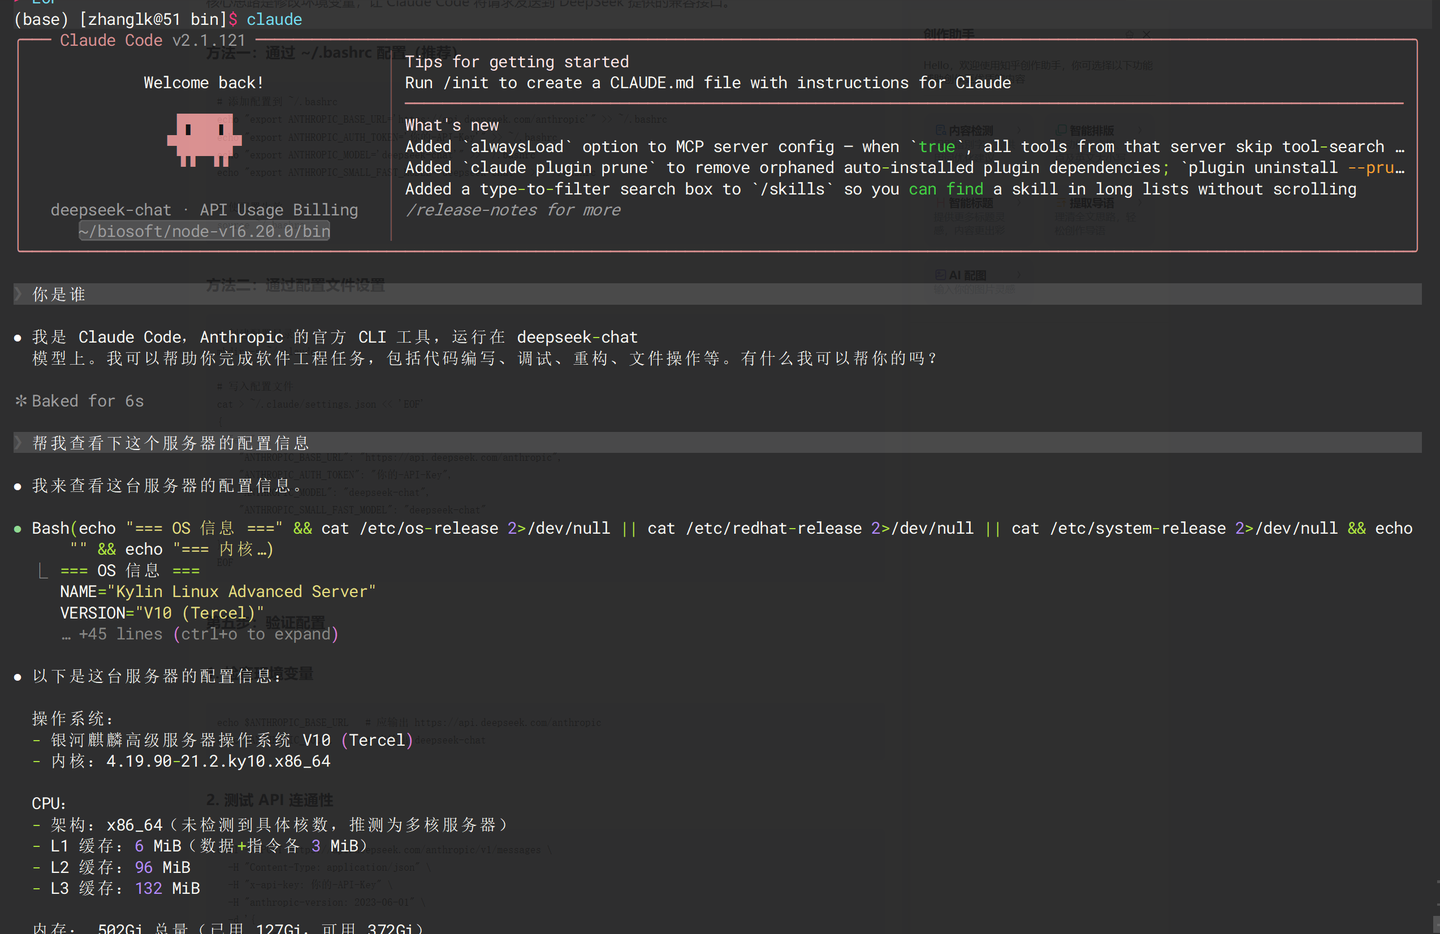The height and width of the screenshot is (934, 1440).
Task: Select the "~/biosoft/node-v16.20.0/bin" working directory path
Action: pos(204,231)
